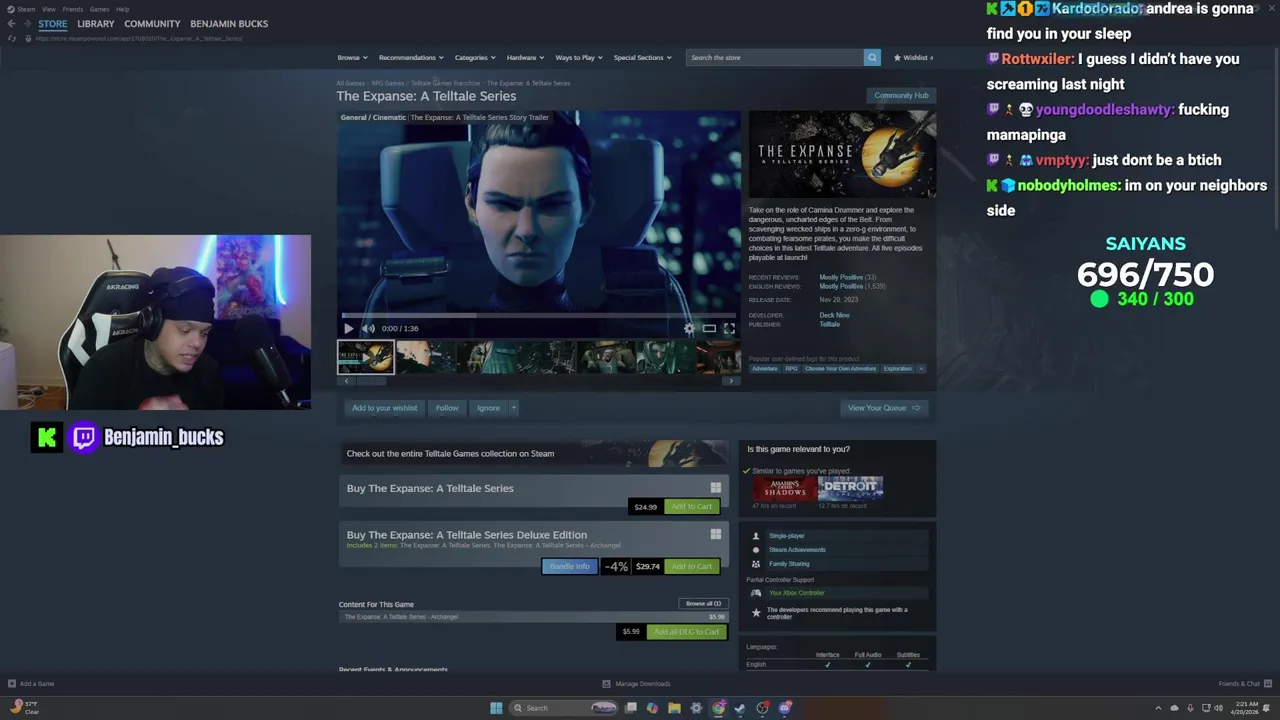This screenshot has height=720, width=1280.
Task: Add the $24.99 edition to cart
Action: tap(691, 507)
